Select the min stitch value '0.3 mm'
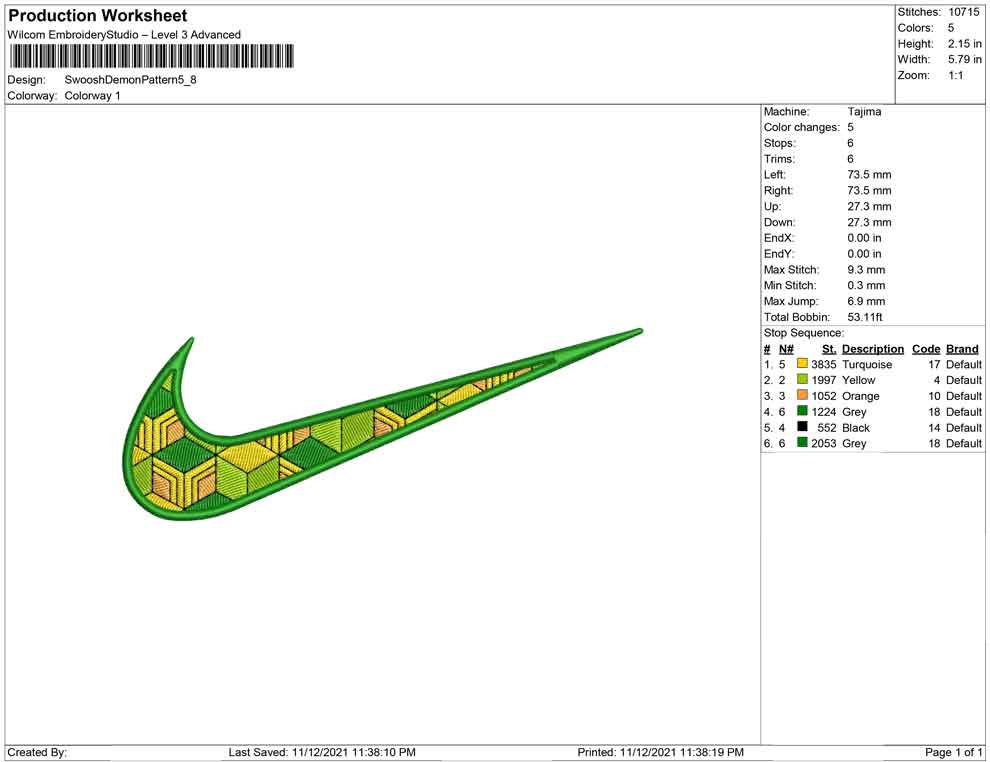This screenshot has width=990, height=762. (x=866, y=285)
